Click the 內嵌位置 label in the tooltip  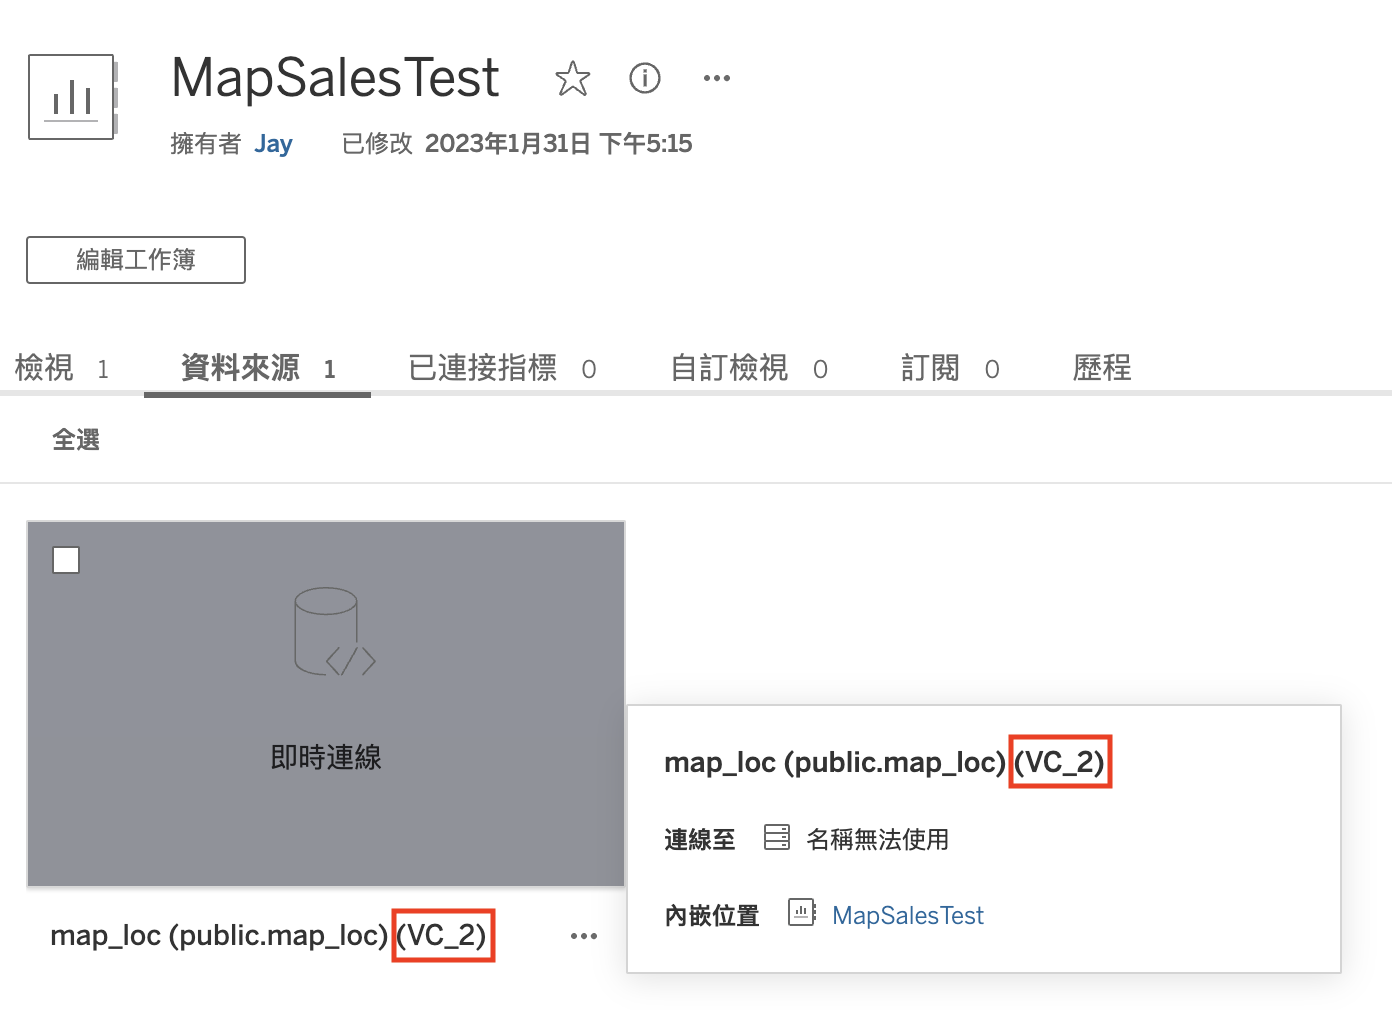[x=712, y=915]
